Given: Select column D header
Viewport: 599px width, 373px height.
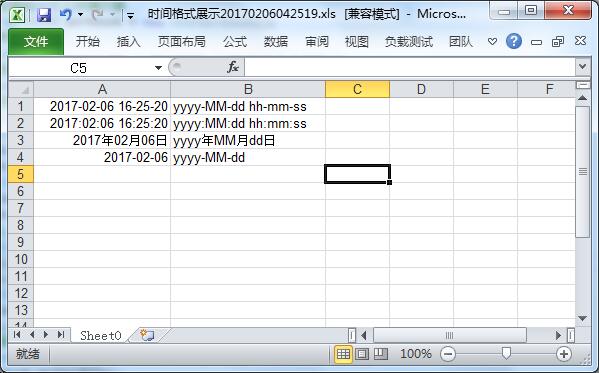Looking at the screenshot, I should coord(421,89).
